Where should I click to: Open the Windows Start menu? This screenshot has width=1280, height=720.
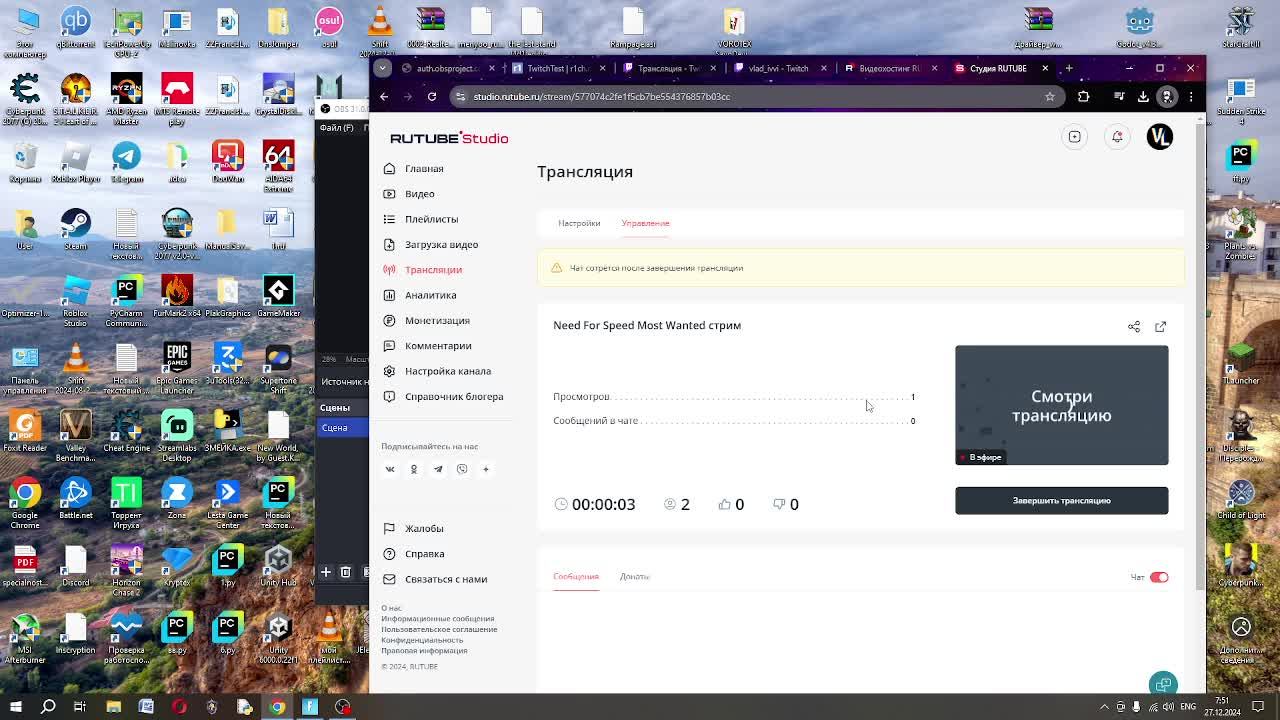tap(16, 707)
